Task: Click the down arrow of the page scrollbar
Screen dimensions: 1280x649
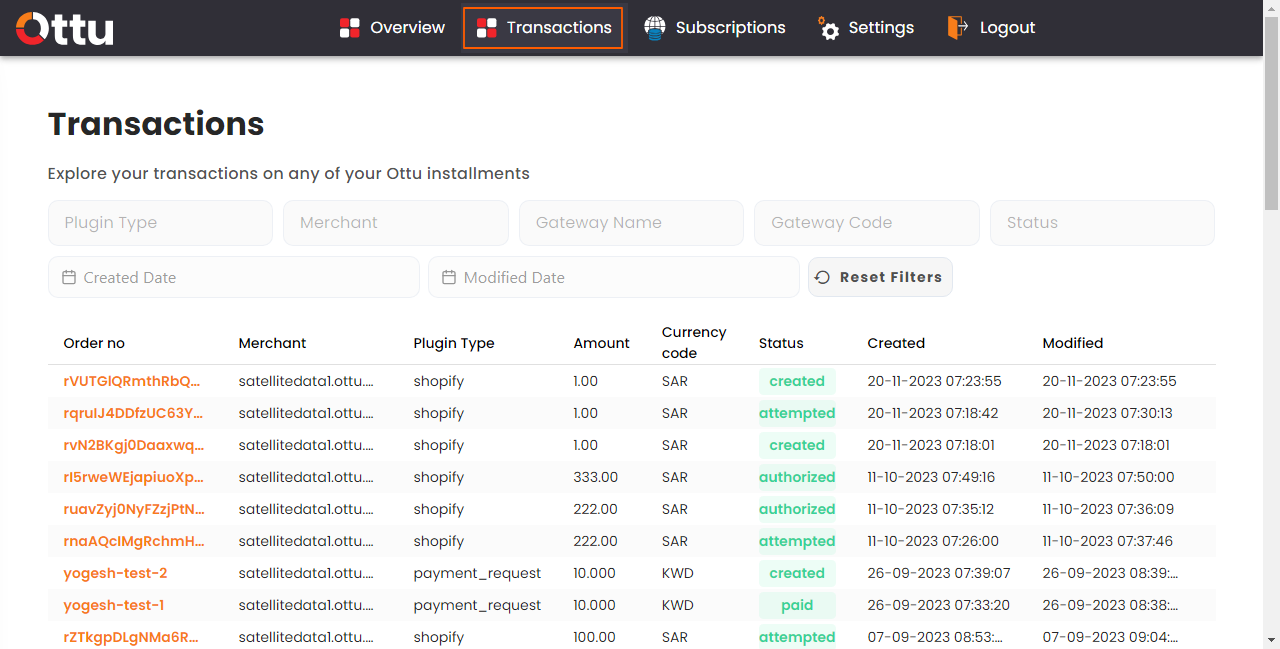Action: point(1271,639)
